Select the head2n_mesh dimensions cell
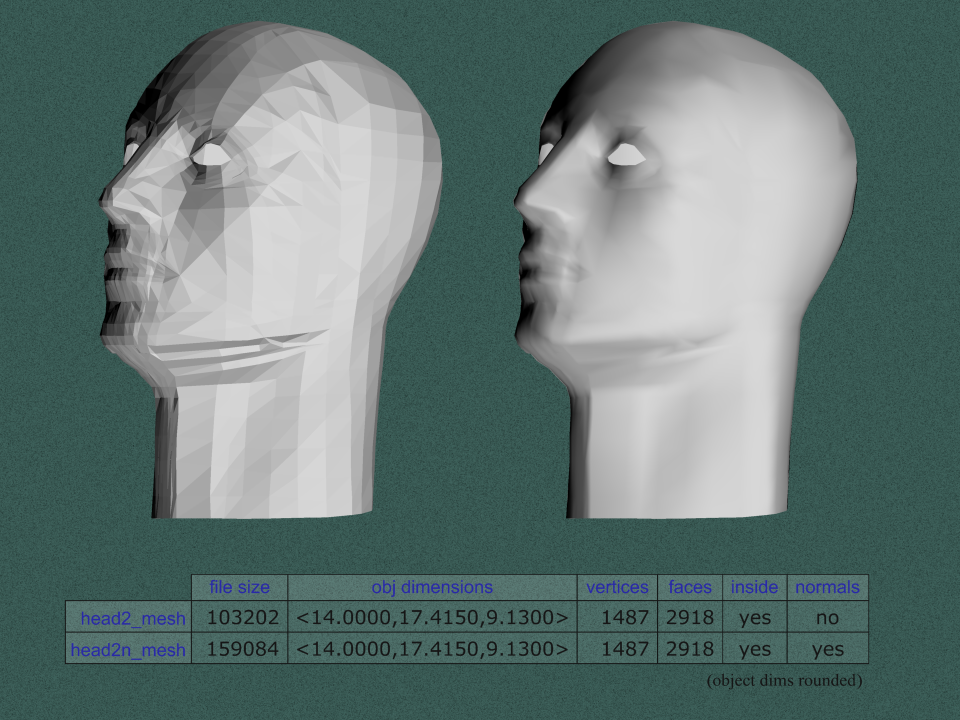Screen dimensions: 960x720 click(x=432, y=649)
